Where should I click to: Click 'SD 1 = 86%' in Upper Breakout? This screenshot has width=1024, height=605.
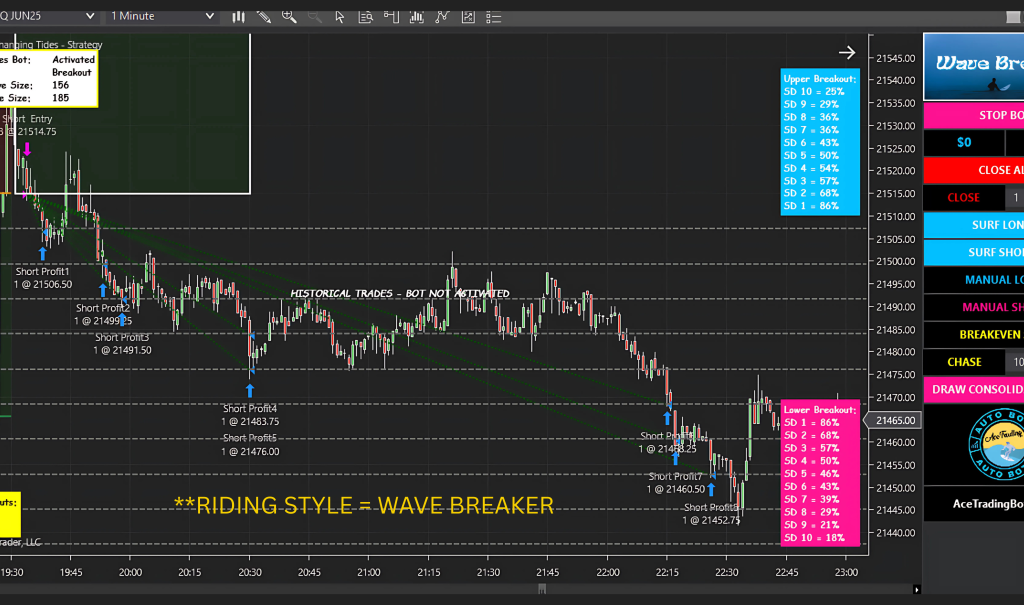811,206
